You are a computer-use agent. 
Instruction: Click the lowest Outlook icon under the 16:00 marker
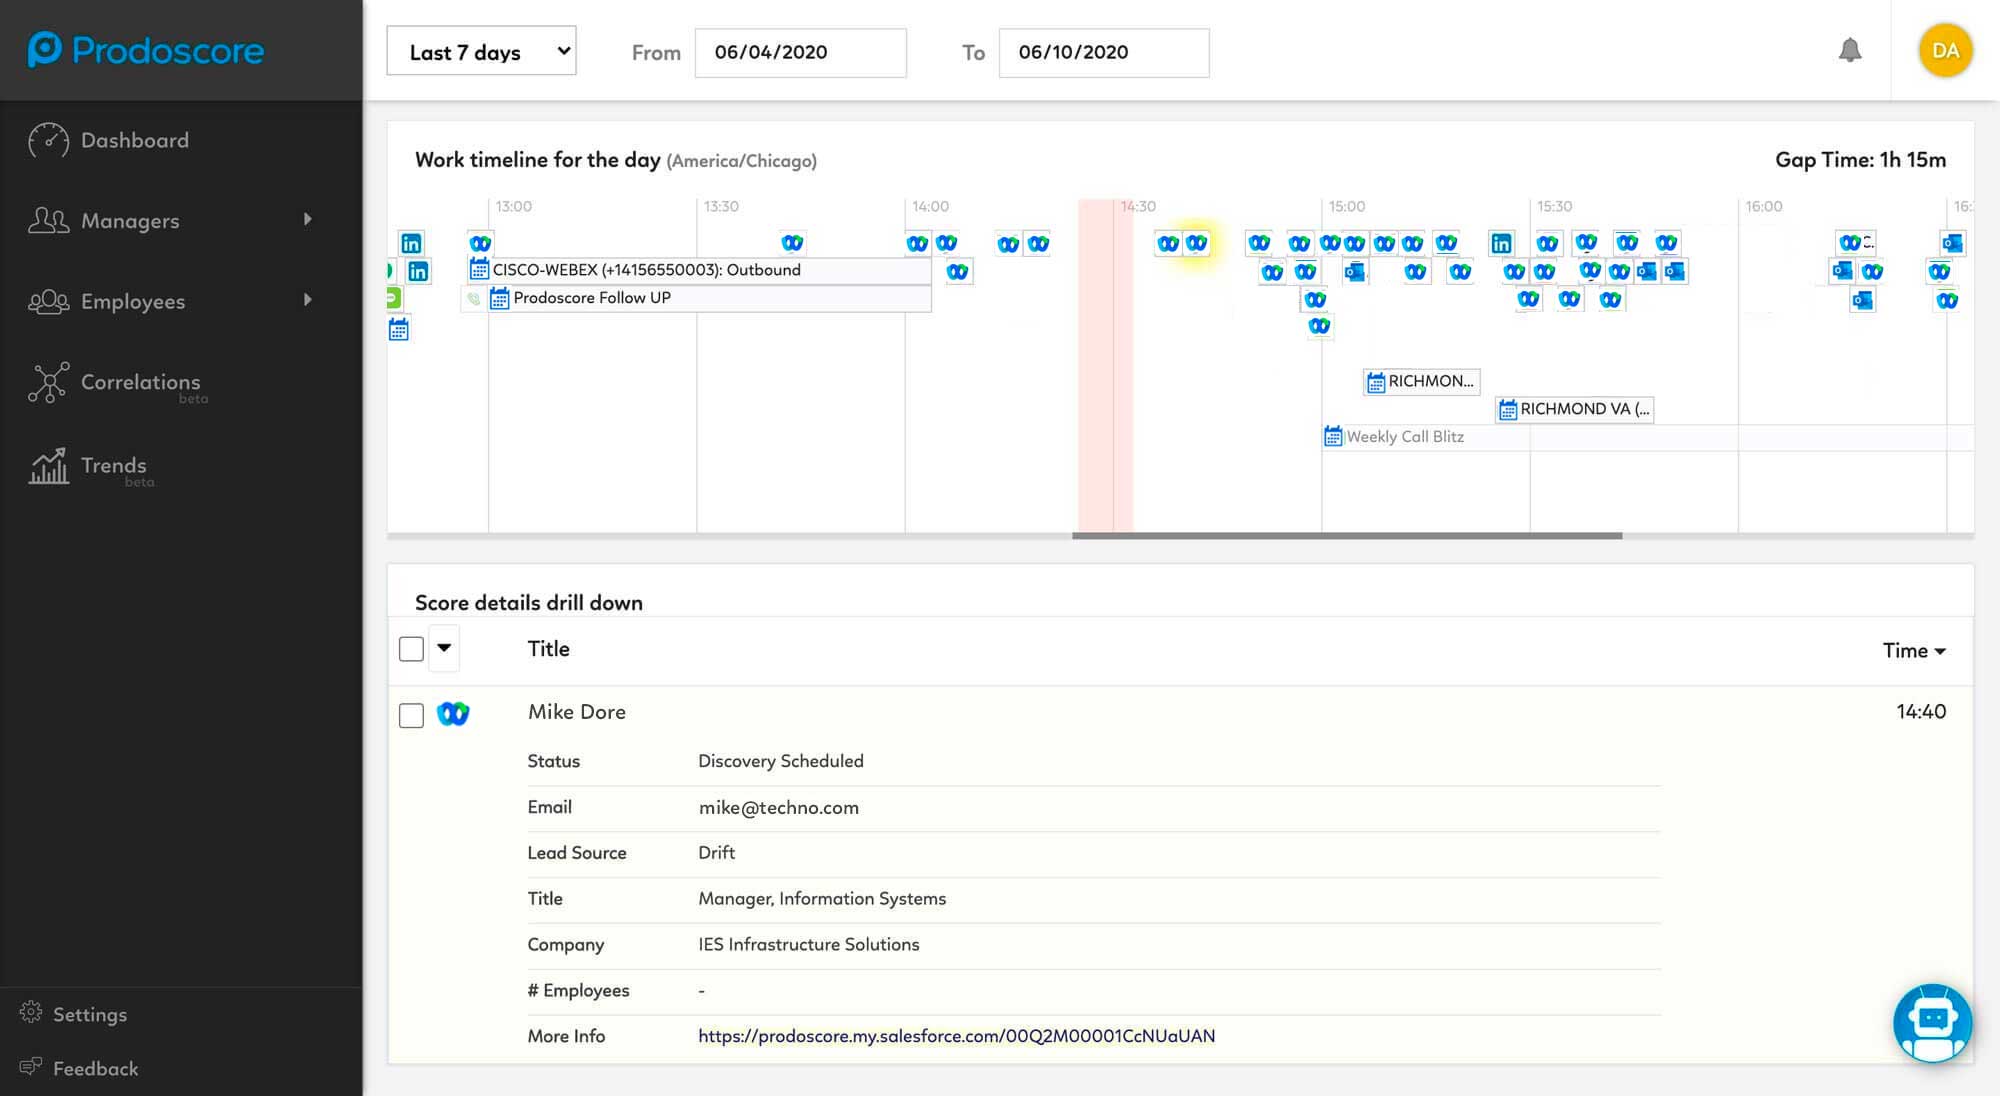(x=1862, y=300)
